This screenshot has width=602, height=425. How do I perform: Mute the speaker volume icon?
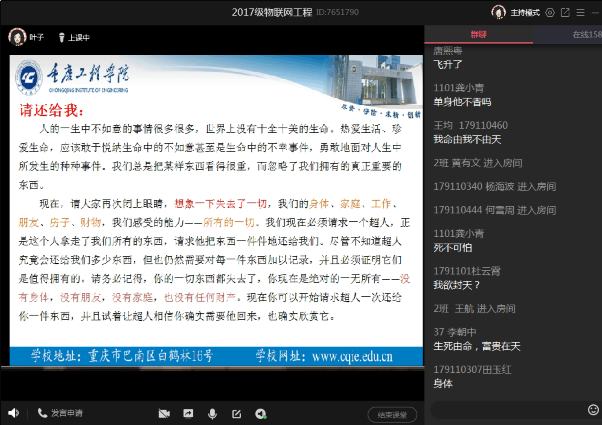(13, 413)
